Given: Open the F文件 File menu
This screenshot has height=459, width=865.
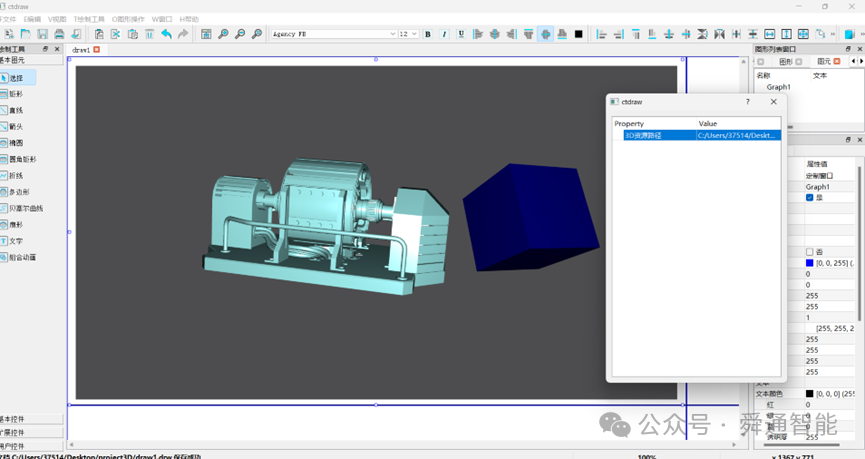Looking at the screenshot, I should (8, 19).
